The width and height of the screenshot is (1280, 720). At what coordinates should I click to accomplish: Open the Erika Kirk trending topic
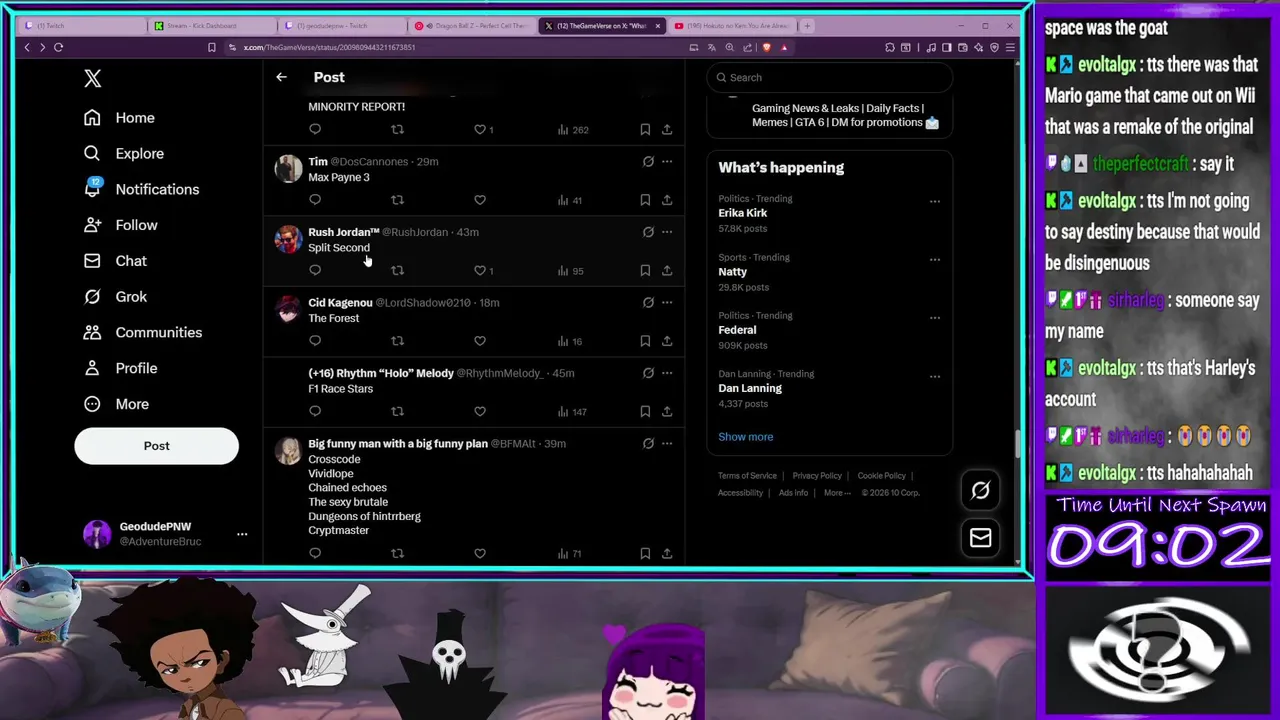(743, 213)
